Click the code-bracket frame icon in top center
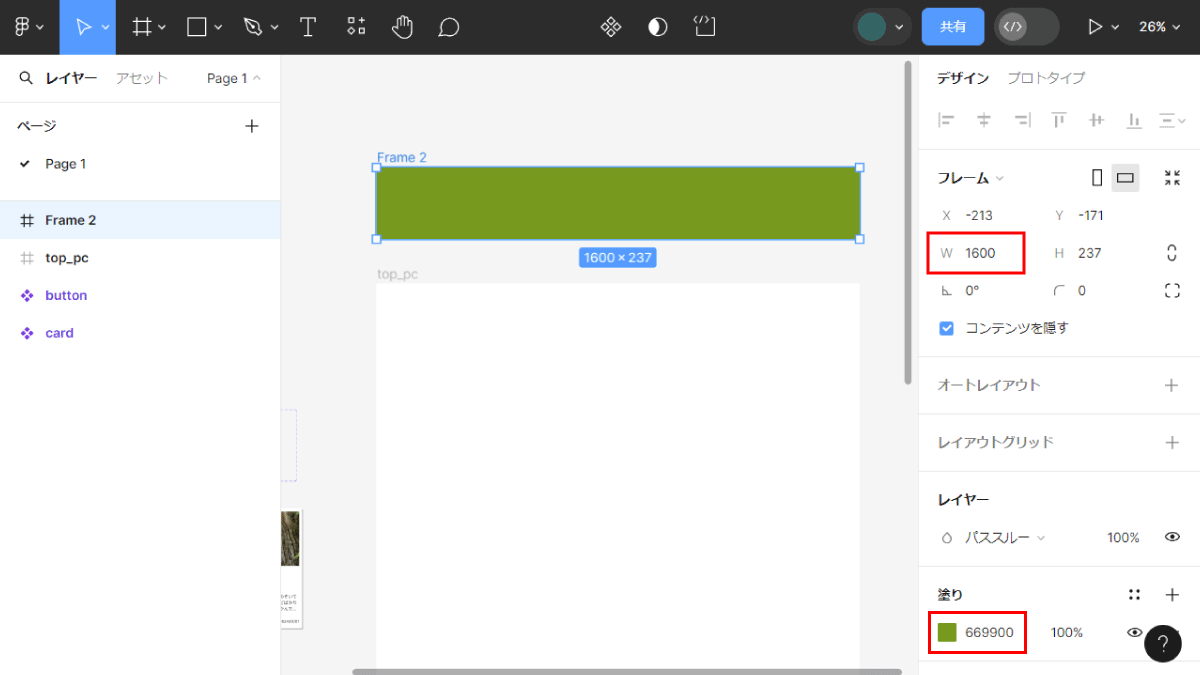Viewport: 1200px width, 675px height. 704,26
